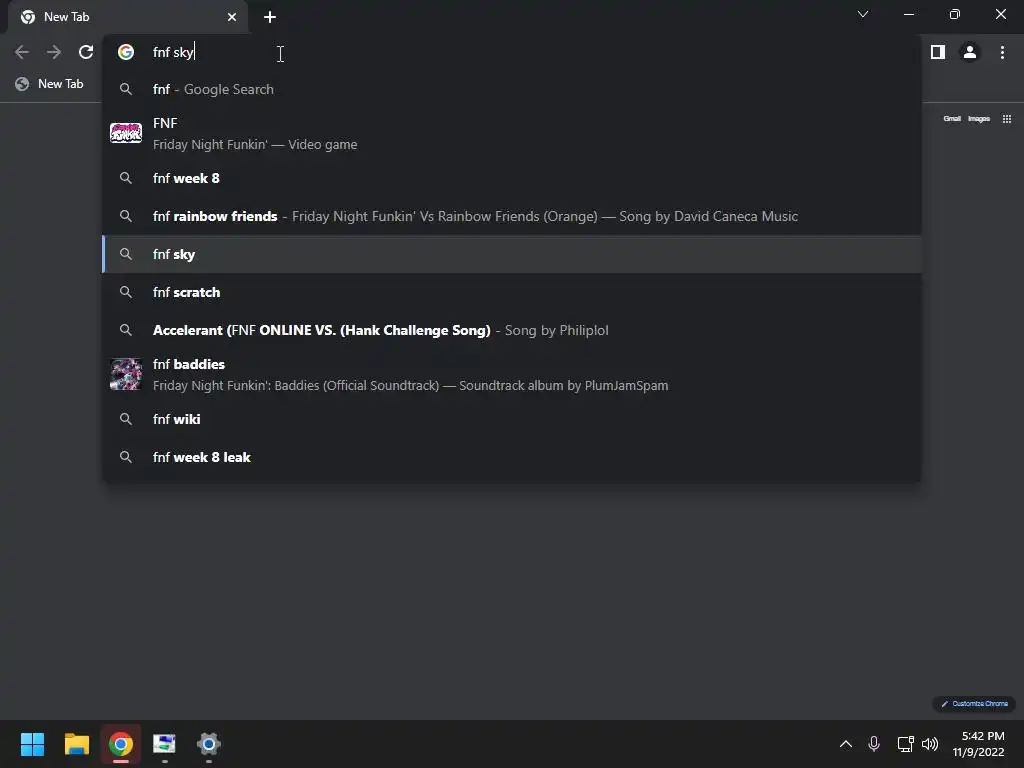Viewport: 1024px width, 768px height.
Task: Open File Explorer from the taskbar
Action: tap(77, 744)
